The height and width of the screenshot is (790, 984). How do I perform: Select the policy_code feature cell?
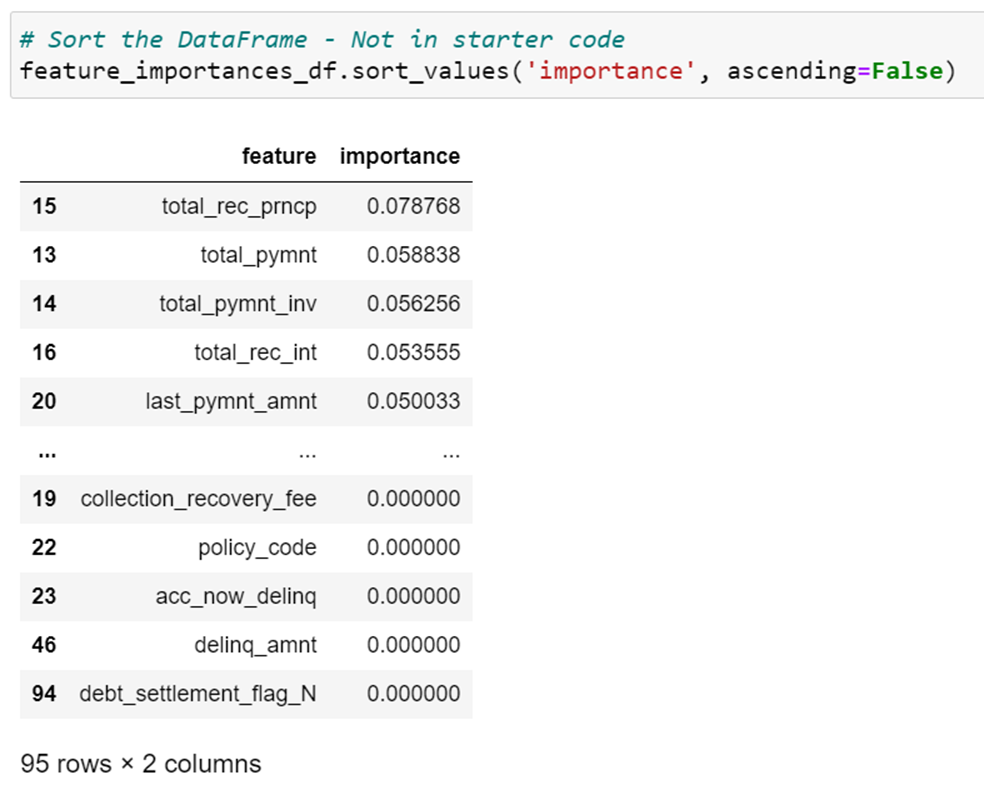[x=257, y=548]
